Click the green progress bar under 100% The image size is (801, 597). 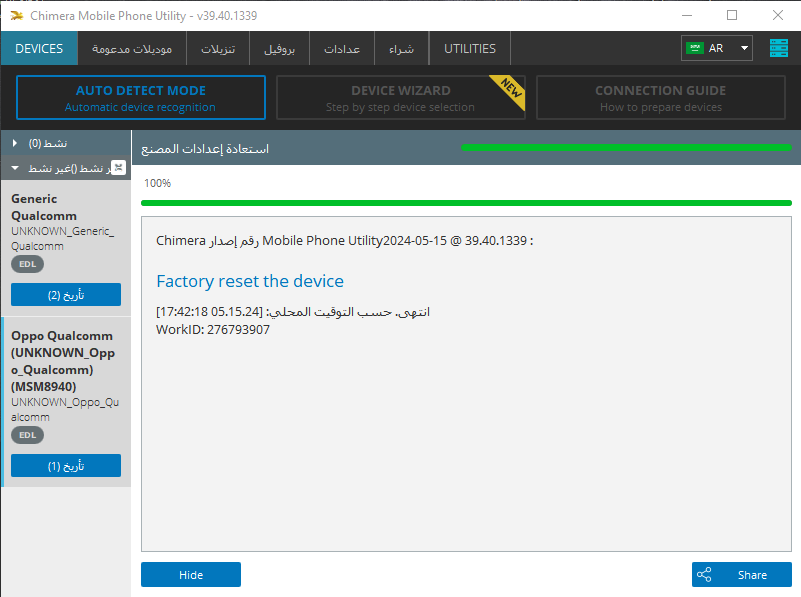coord(466,203)
